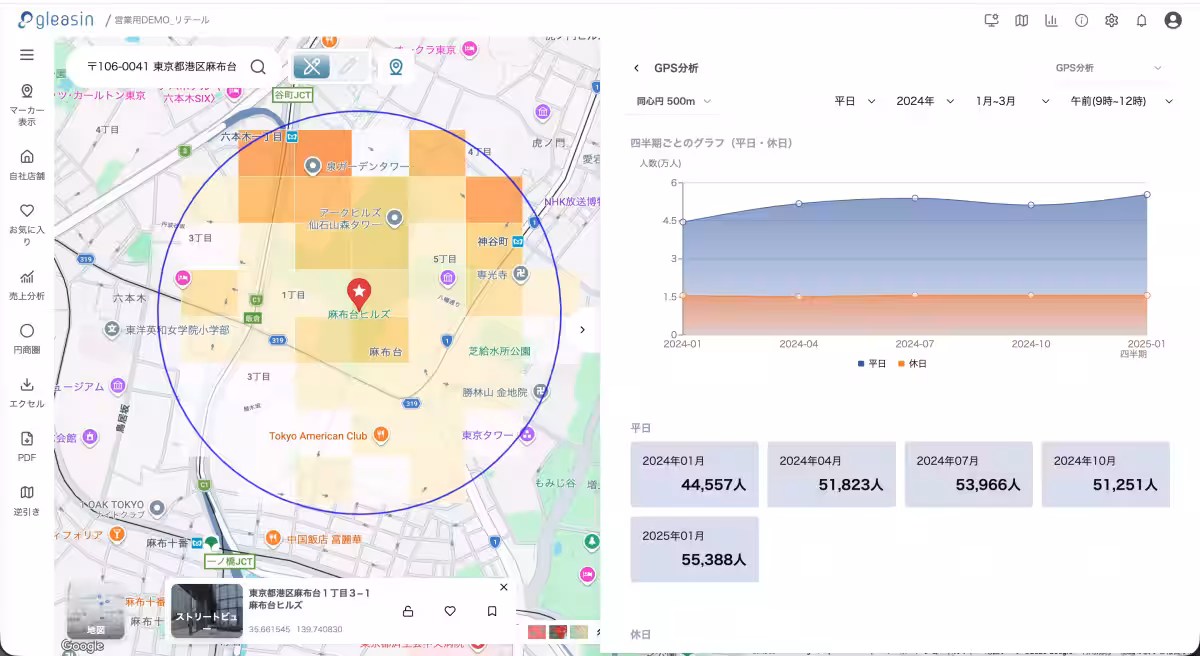
Task: Go back with GPS分析 arrow
Action: pyautogui.click(x=636, y=68)
